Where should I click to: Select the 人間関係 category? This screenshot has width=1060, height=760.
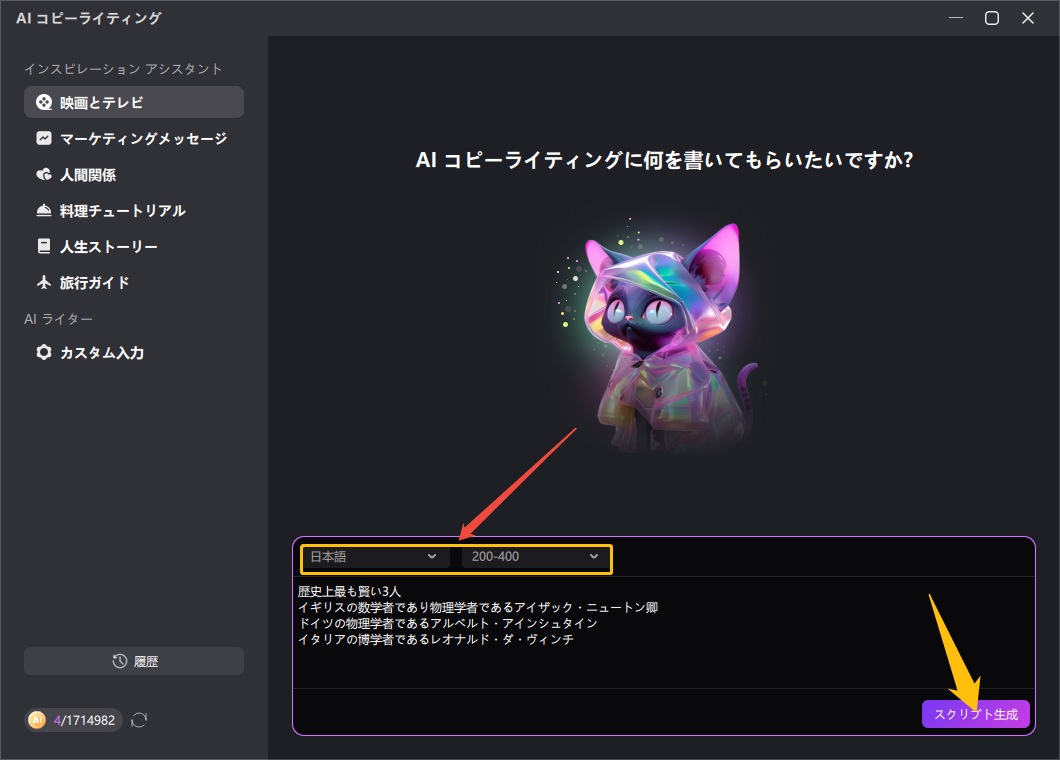point(88,175)
